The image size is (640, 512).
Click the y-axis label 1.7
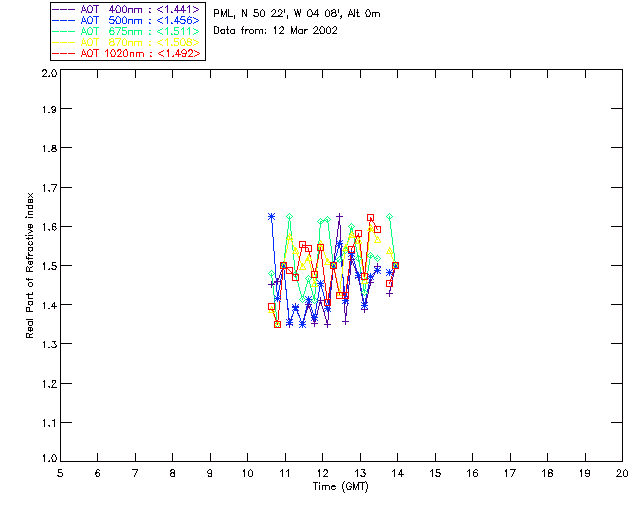click(49, 188)
